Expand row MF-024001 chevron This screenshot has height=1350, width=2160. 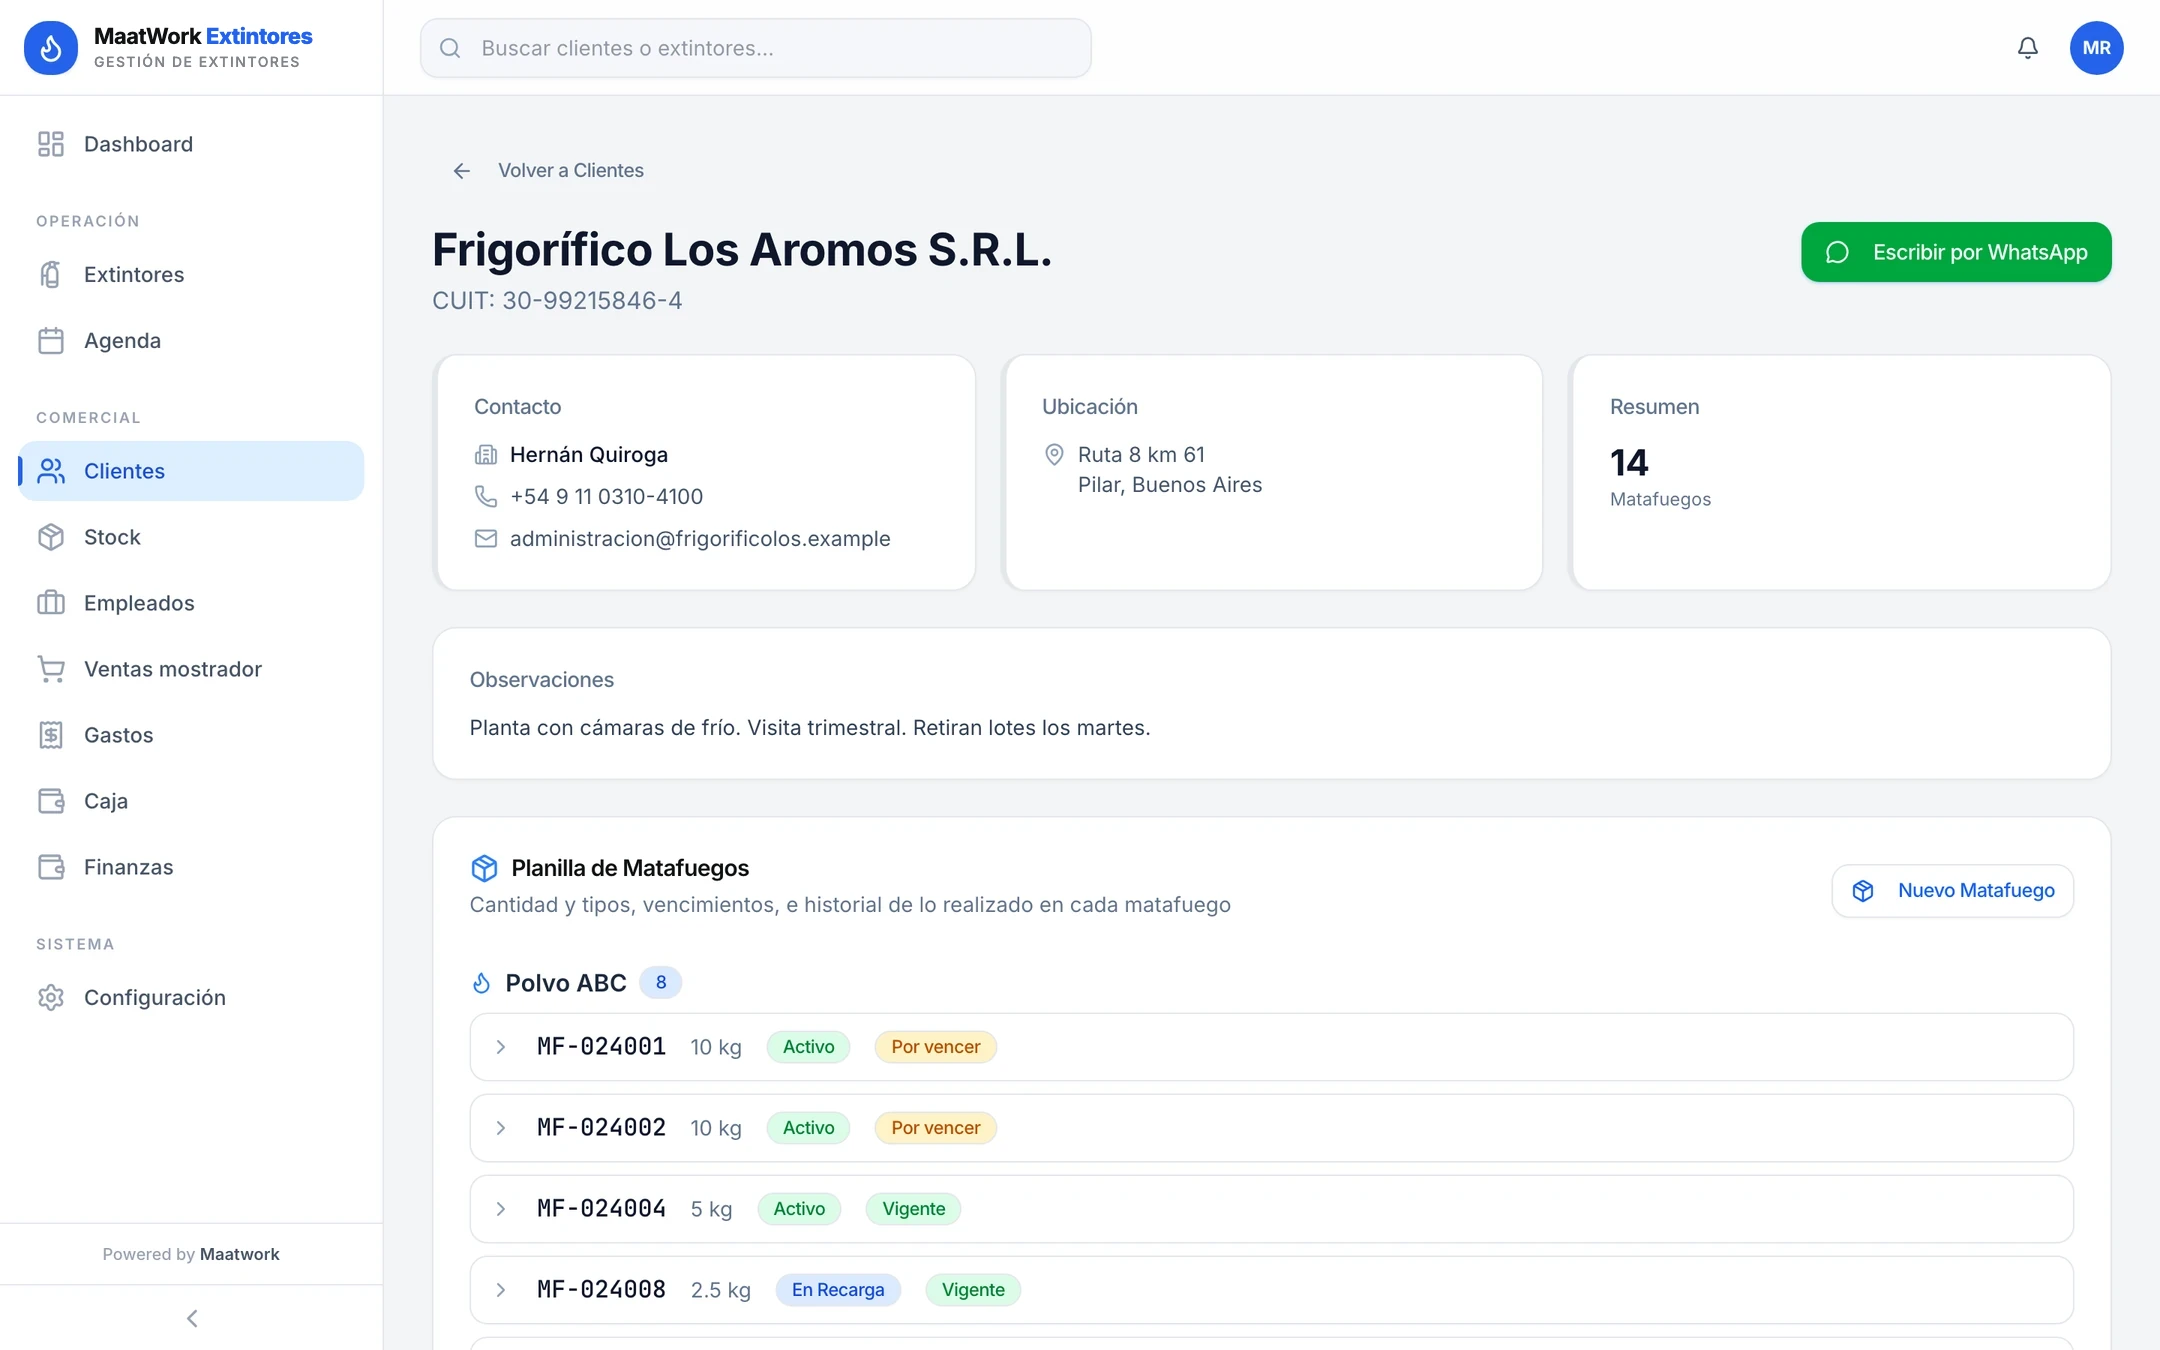pos(501,1047)
